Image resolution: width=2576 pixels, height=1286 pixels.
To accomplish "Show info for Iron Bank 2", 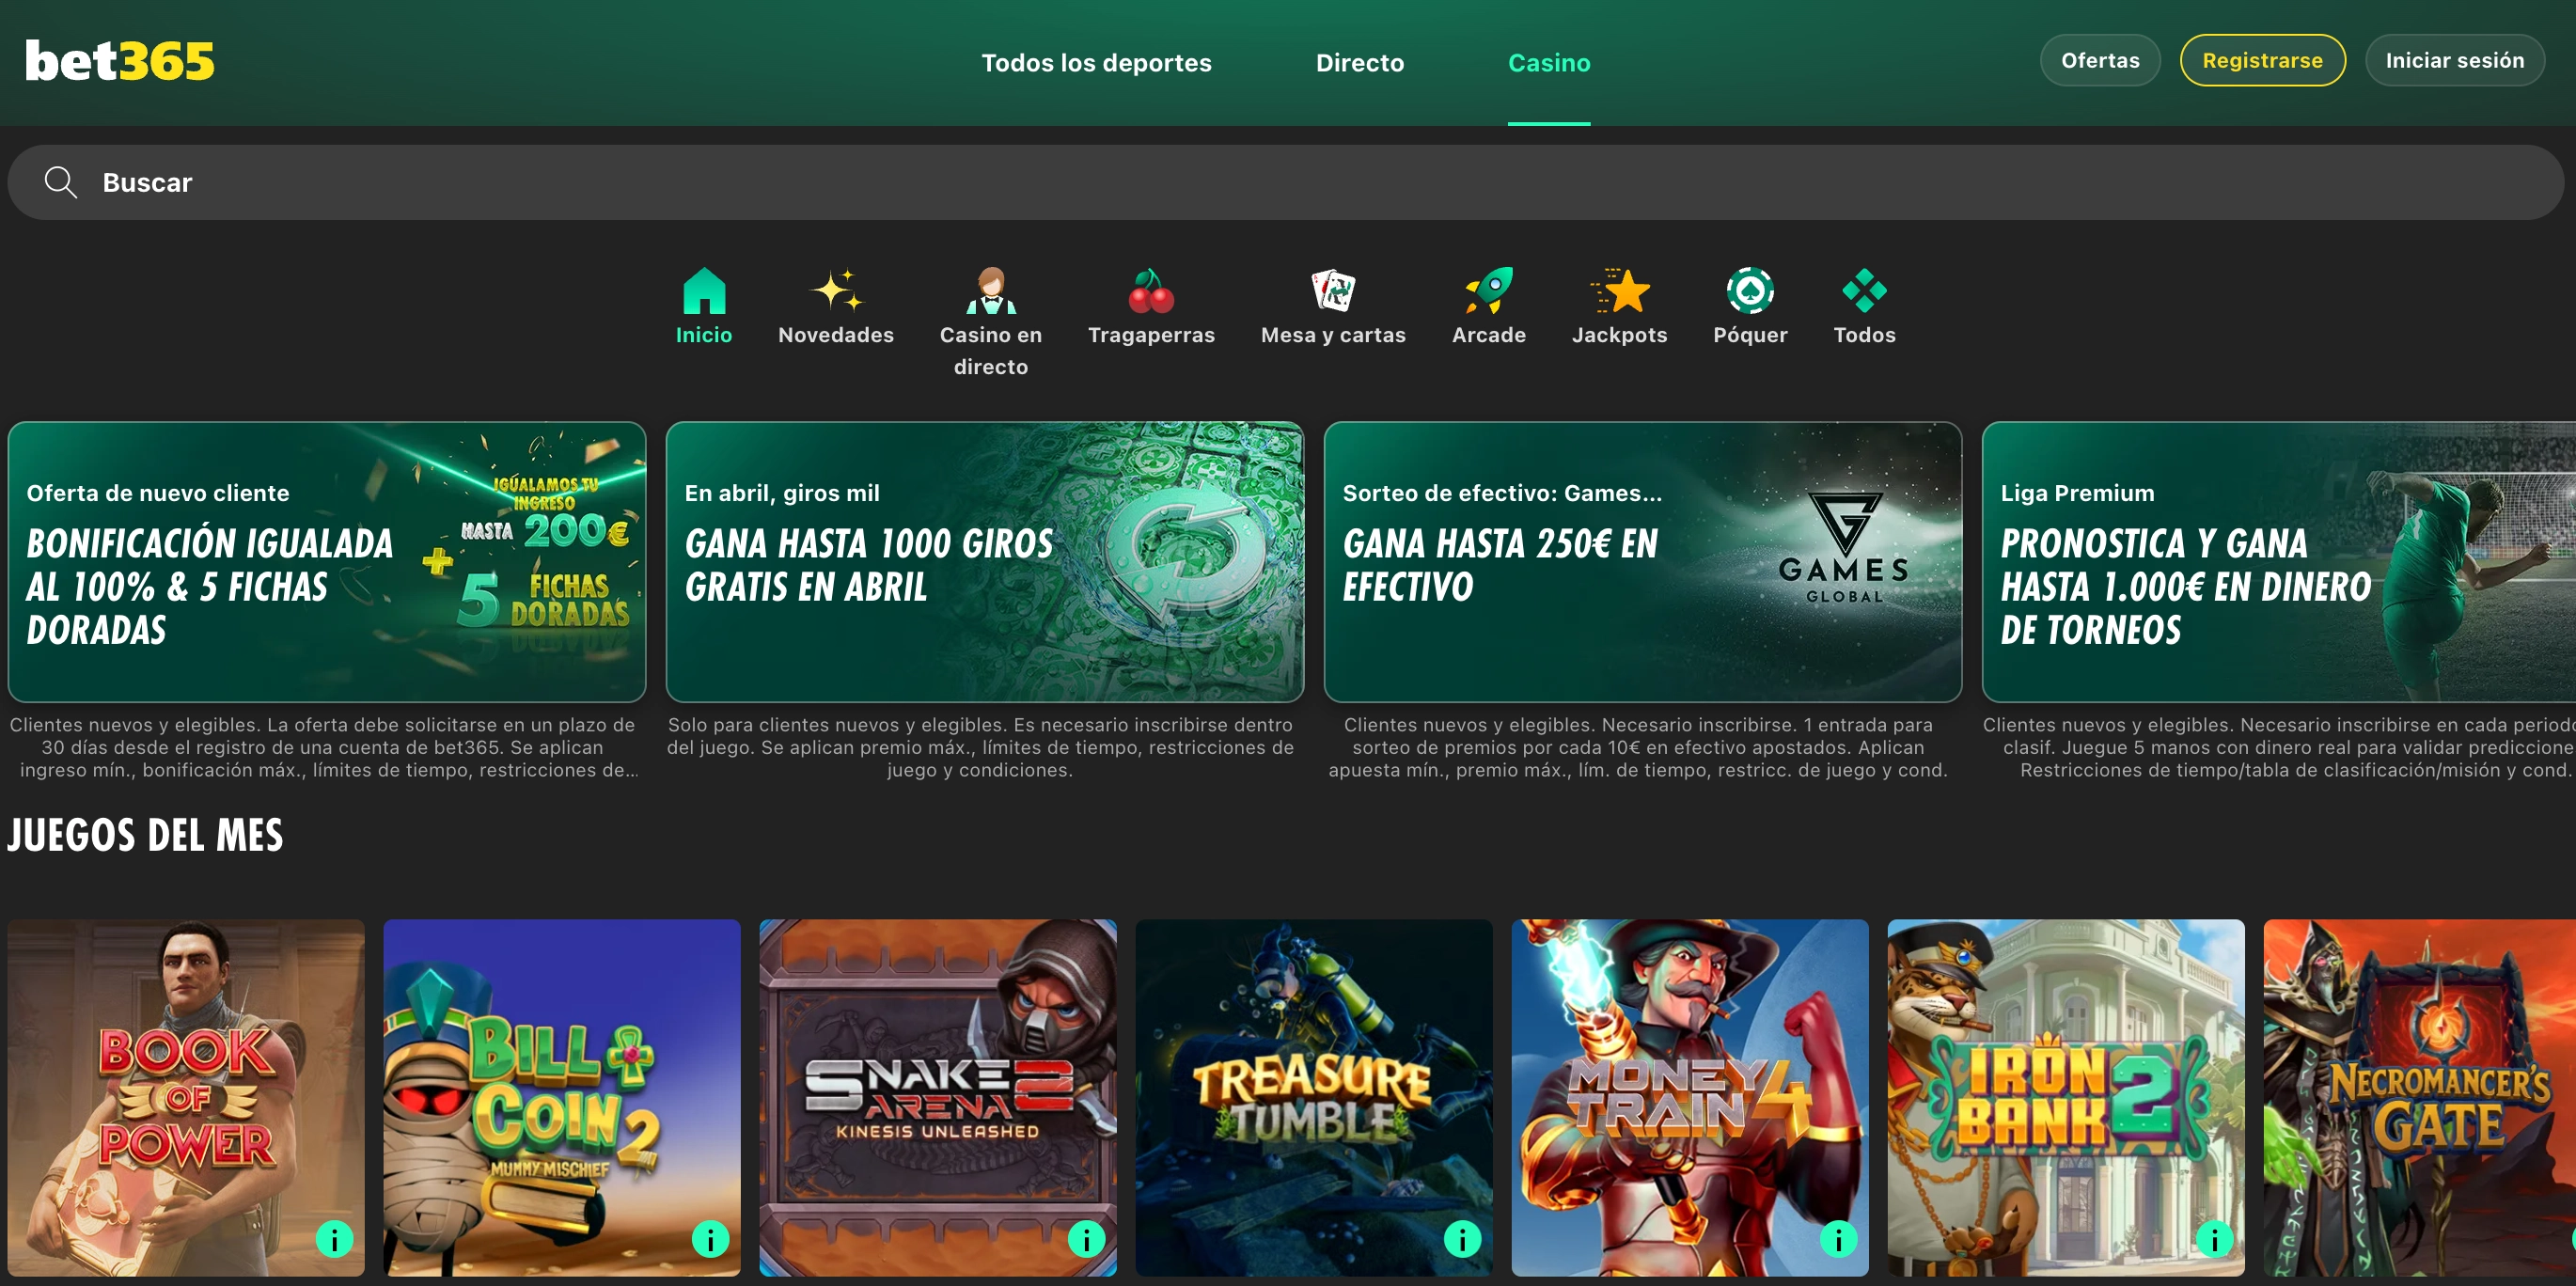I will pyautogui.click(x=2214, y=1239).
